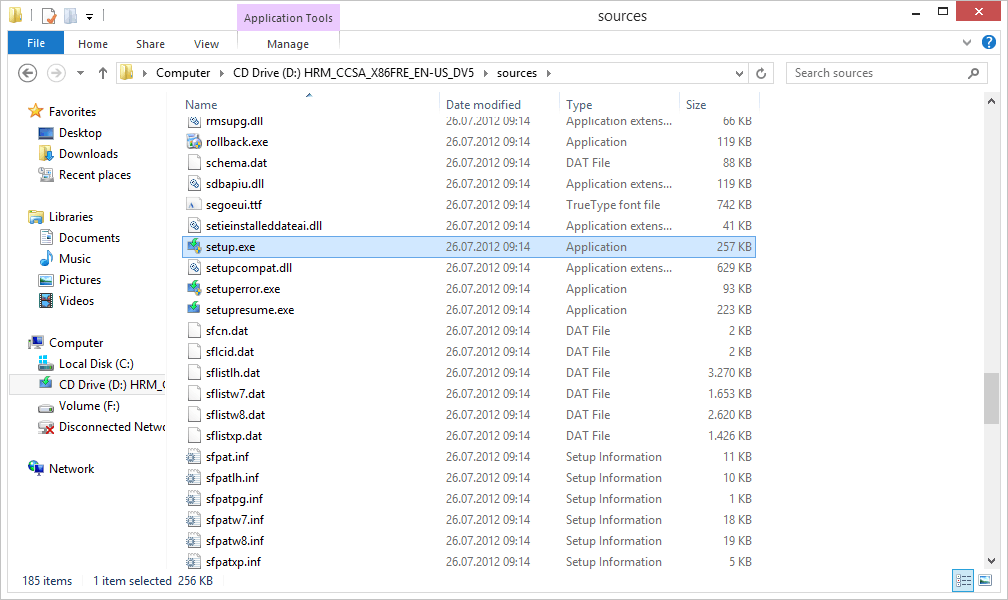Screen dimensions: 1008x600
Task: Open the File menu tab
Action: coord(36,43)
